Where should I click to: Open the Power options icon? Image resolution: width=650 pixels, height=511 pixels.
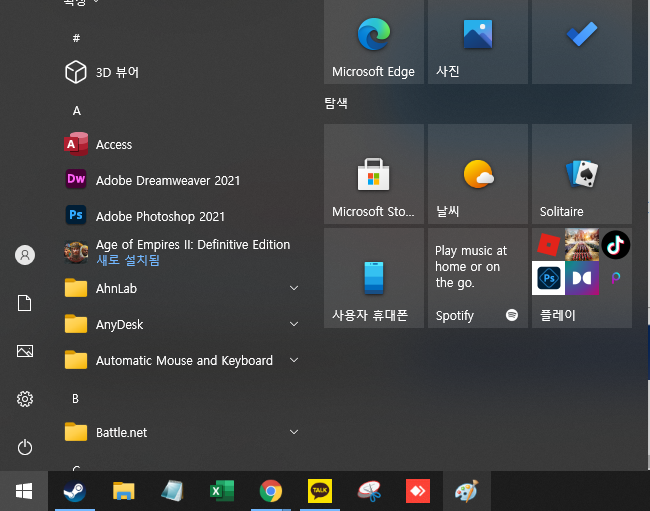(25, 447)
